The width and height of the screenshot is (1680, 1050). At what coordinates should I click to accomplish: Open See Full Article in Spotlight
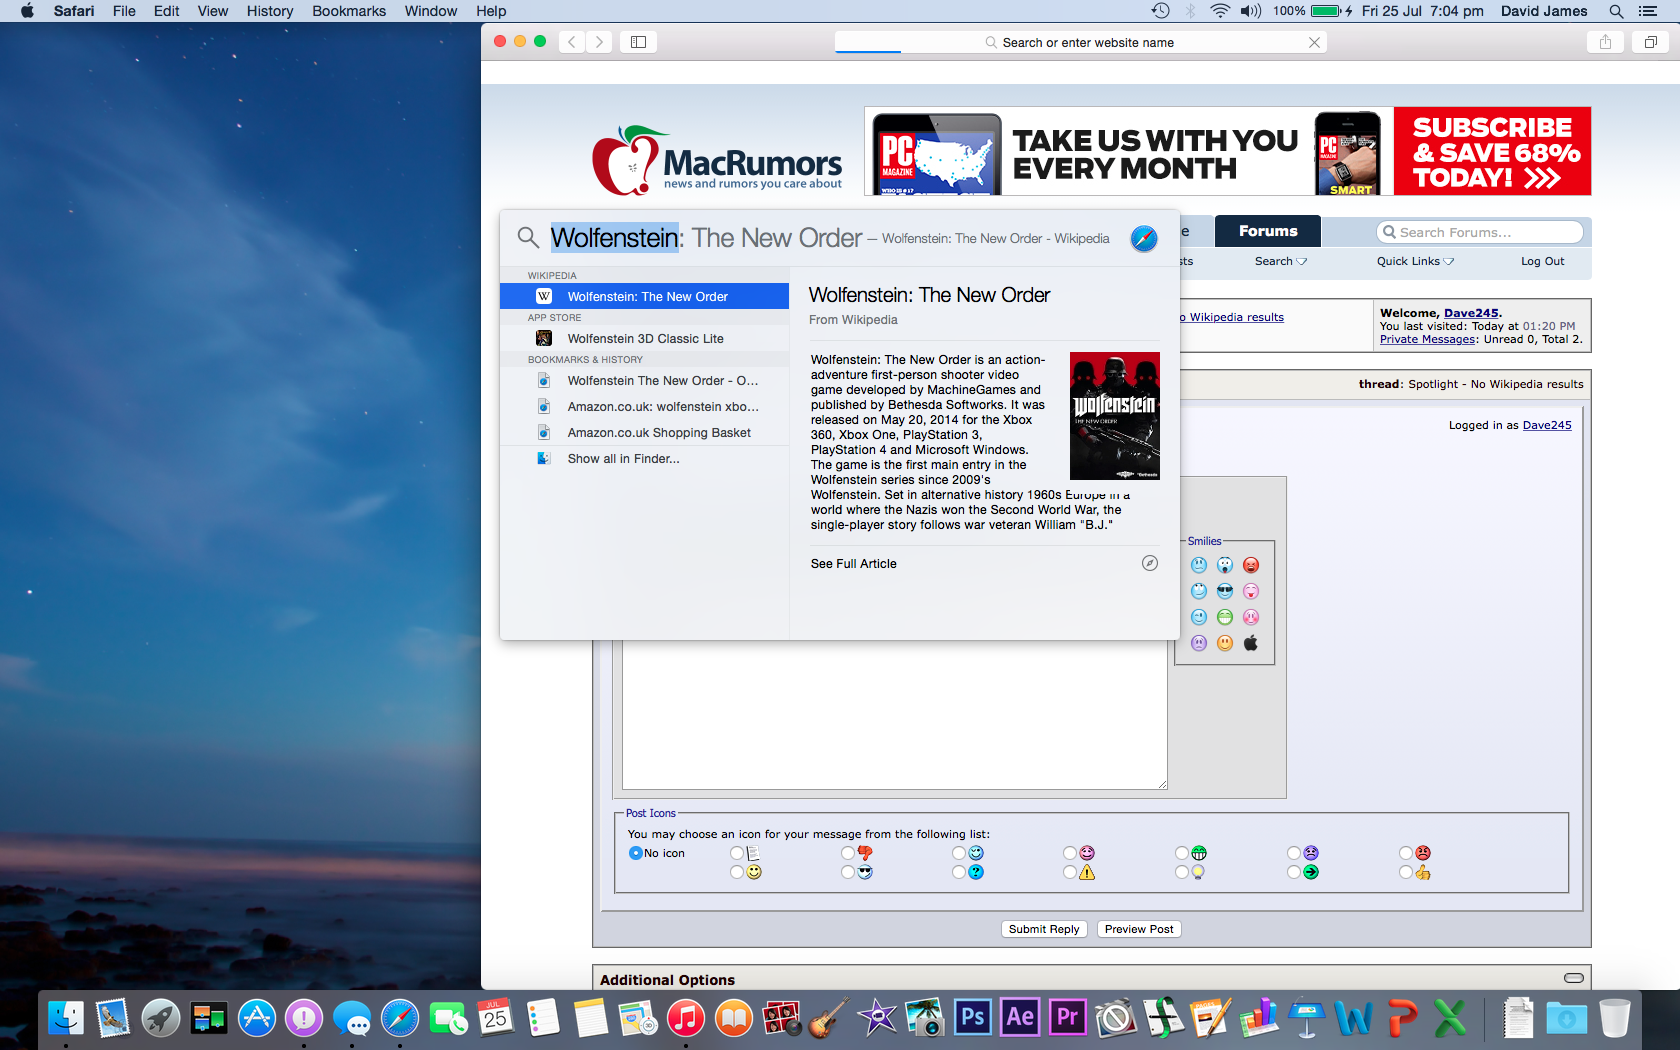(854, 564)
